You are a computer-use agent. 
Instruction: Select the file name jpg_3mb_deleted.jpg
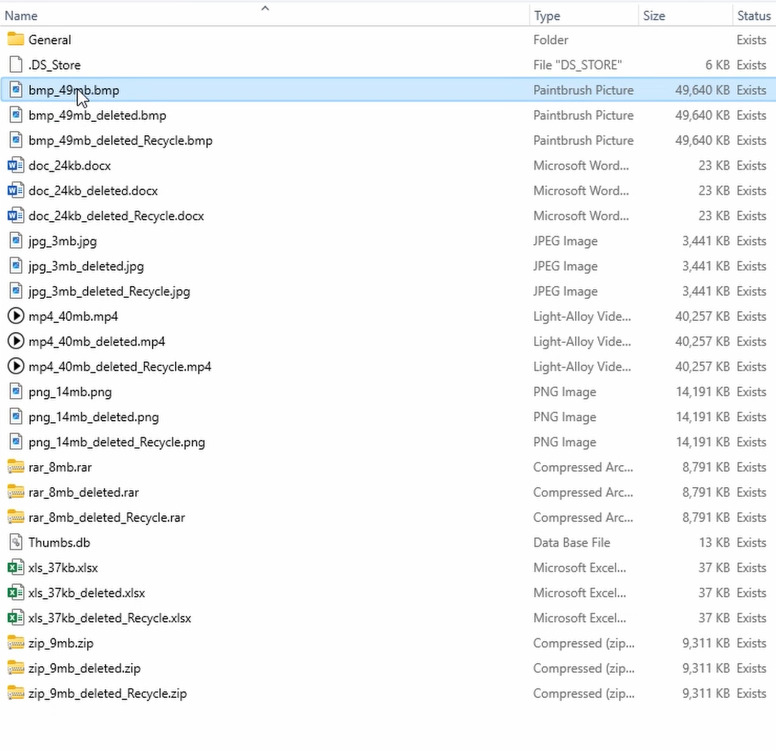pyautogui.click(x=86, y=266)
